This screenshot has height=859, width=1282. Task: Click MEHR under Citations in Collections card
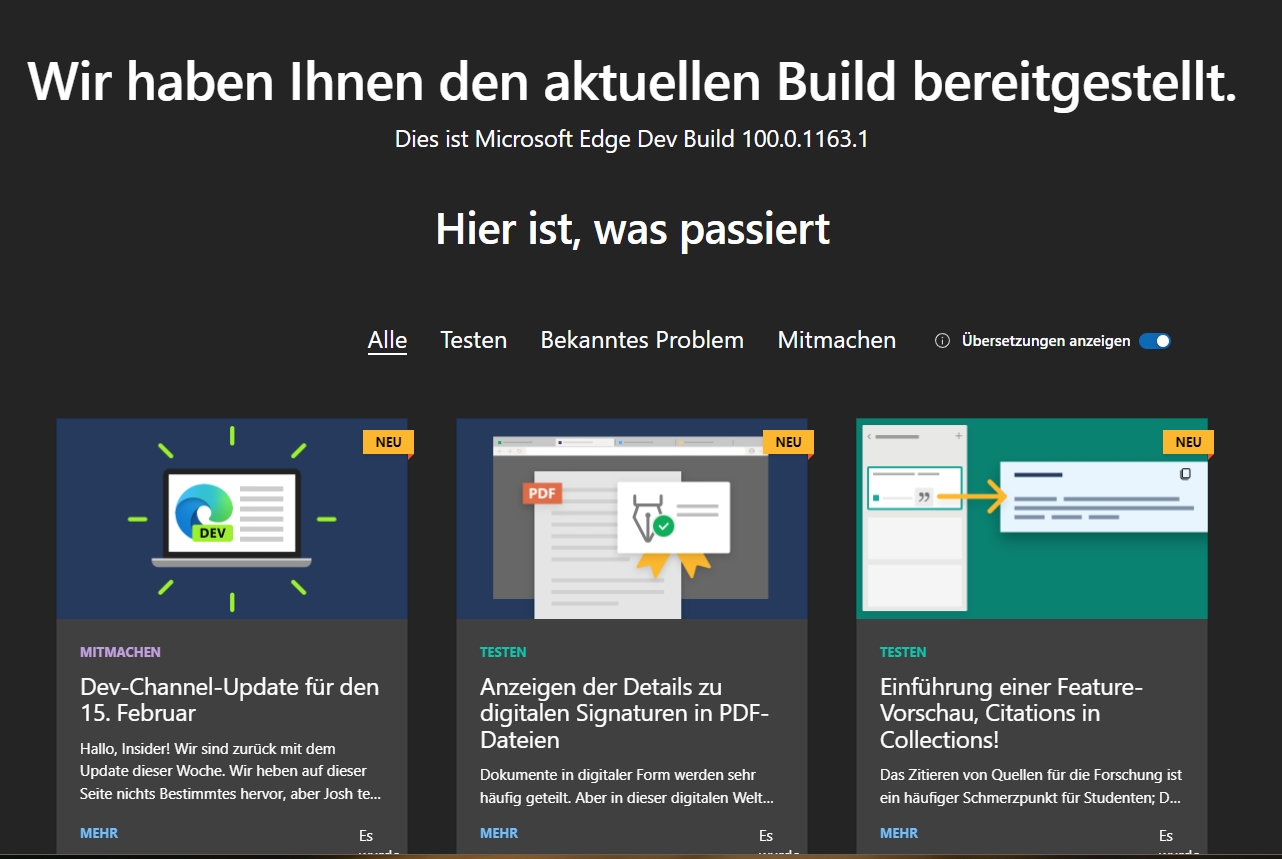(899, 833)
